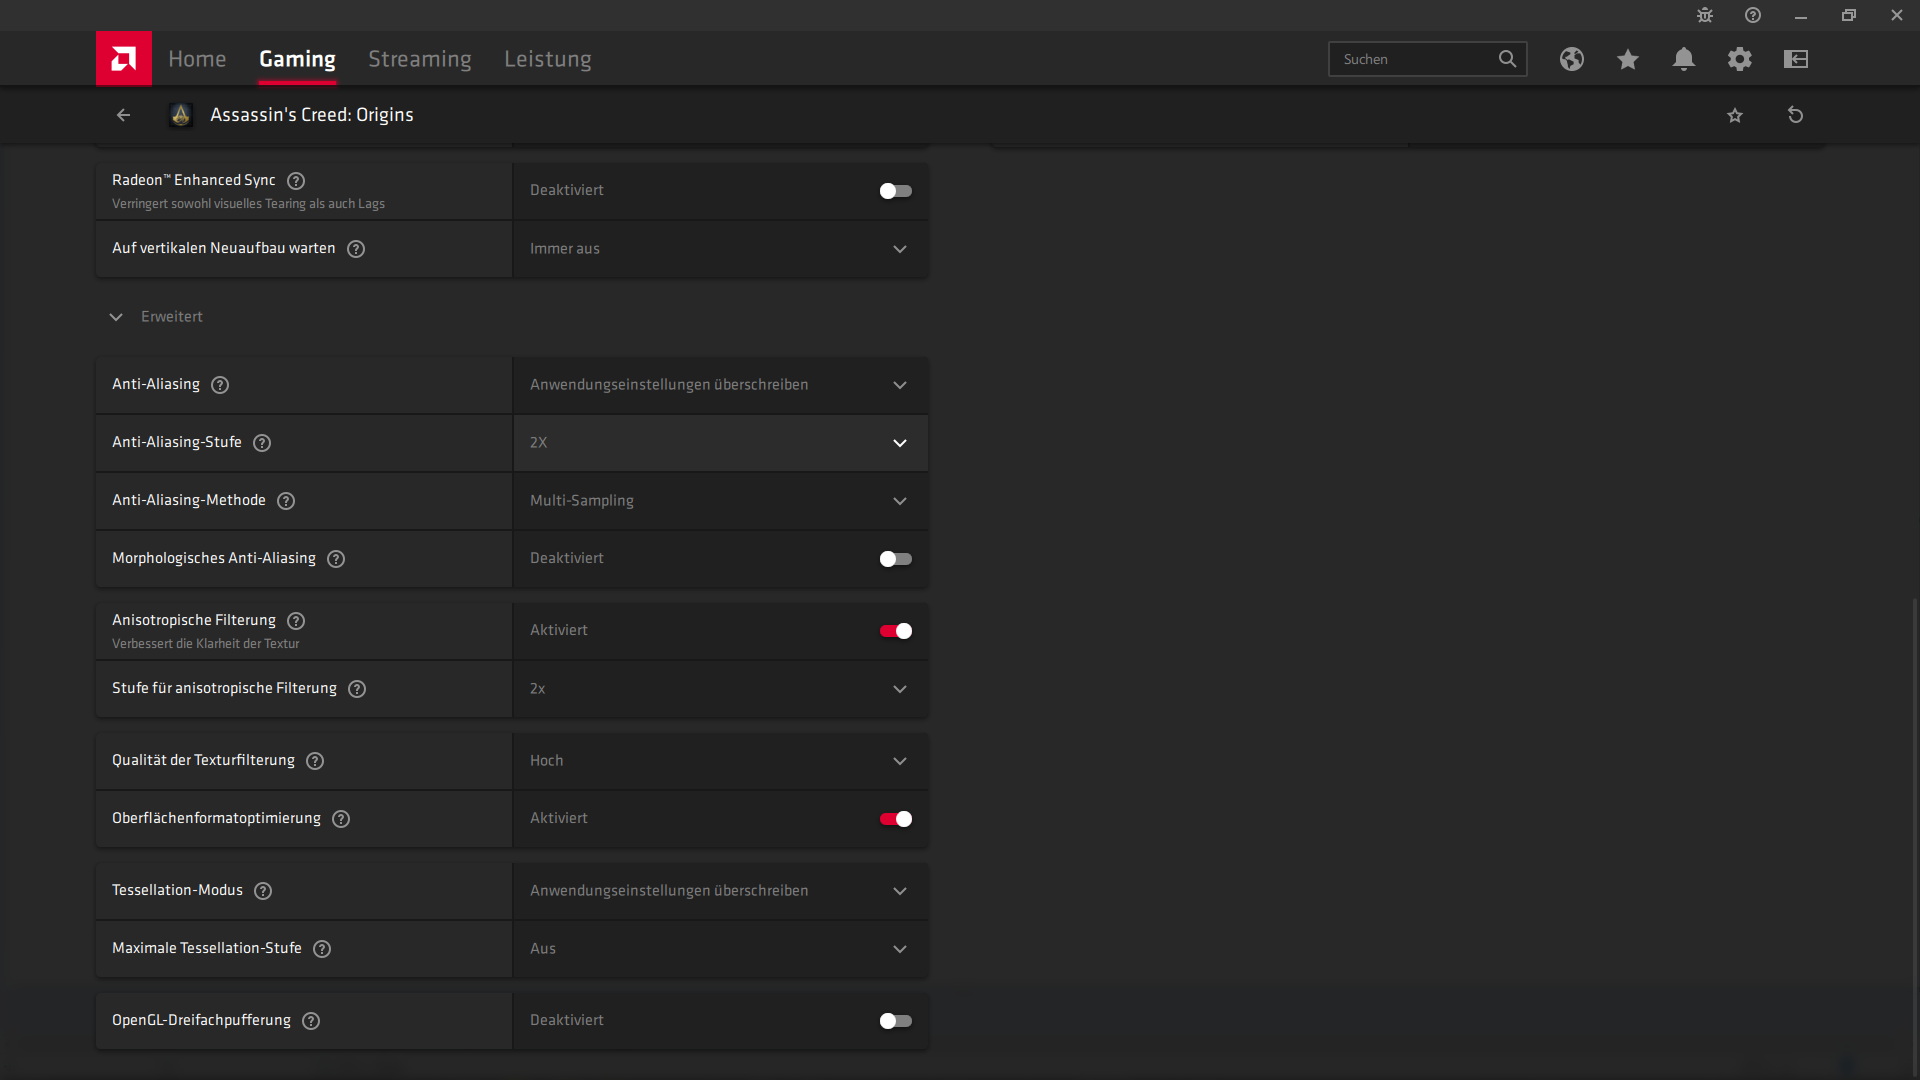
Task: Open favorites star in top bar
Action: 1627,59
